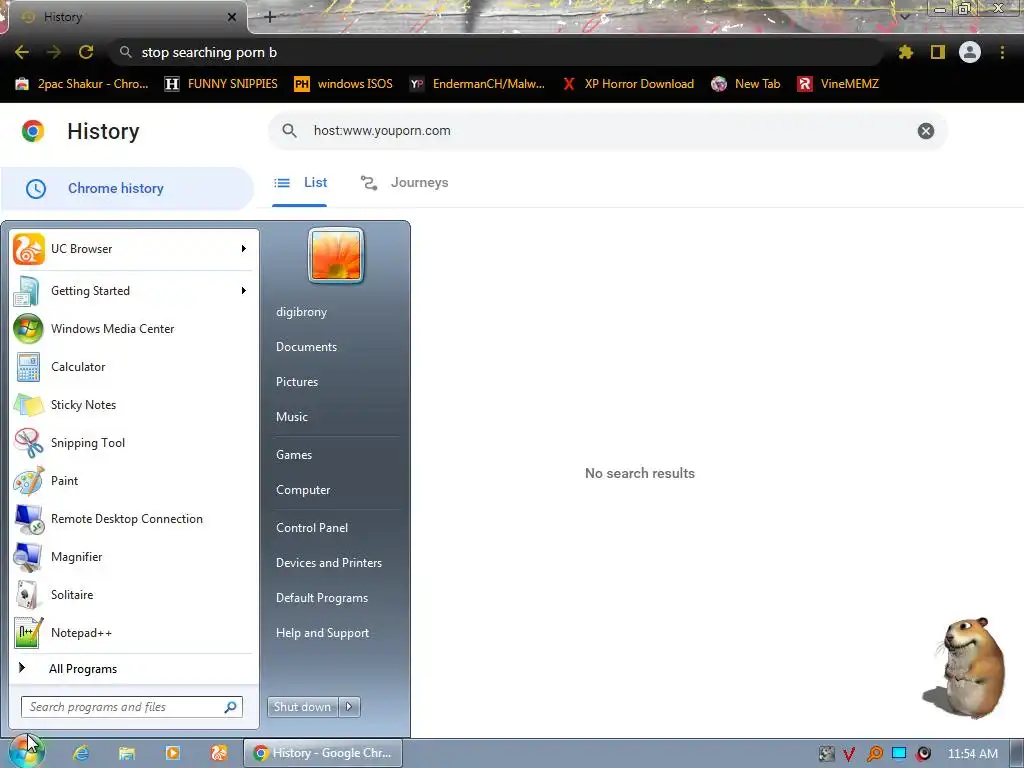Switch to the Journeys tab
This screenshot has width=1024, height=768.
pos(405,183)
